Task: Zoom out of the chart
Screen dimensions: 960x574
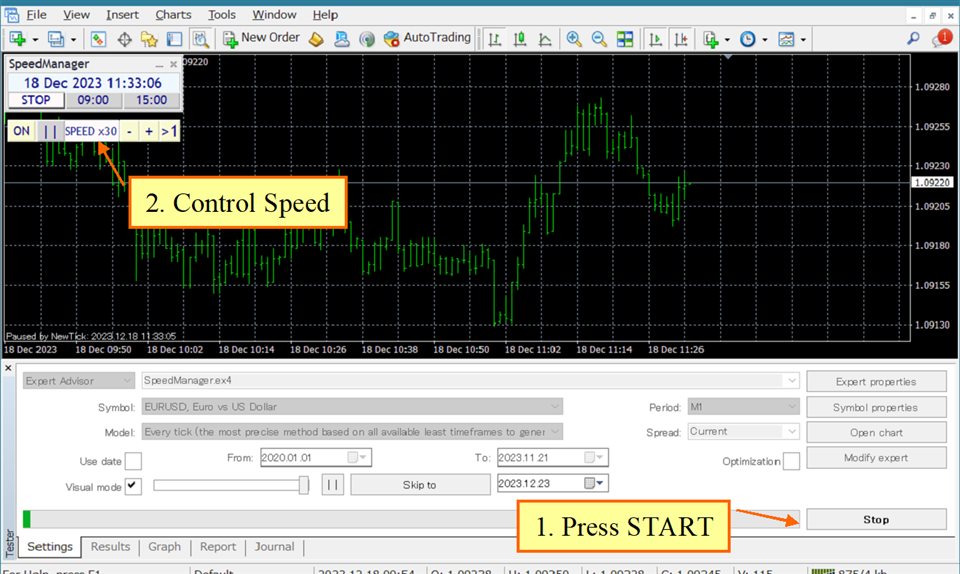Action: point(599,39)
